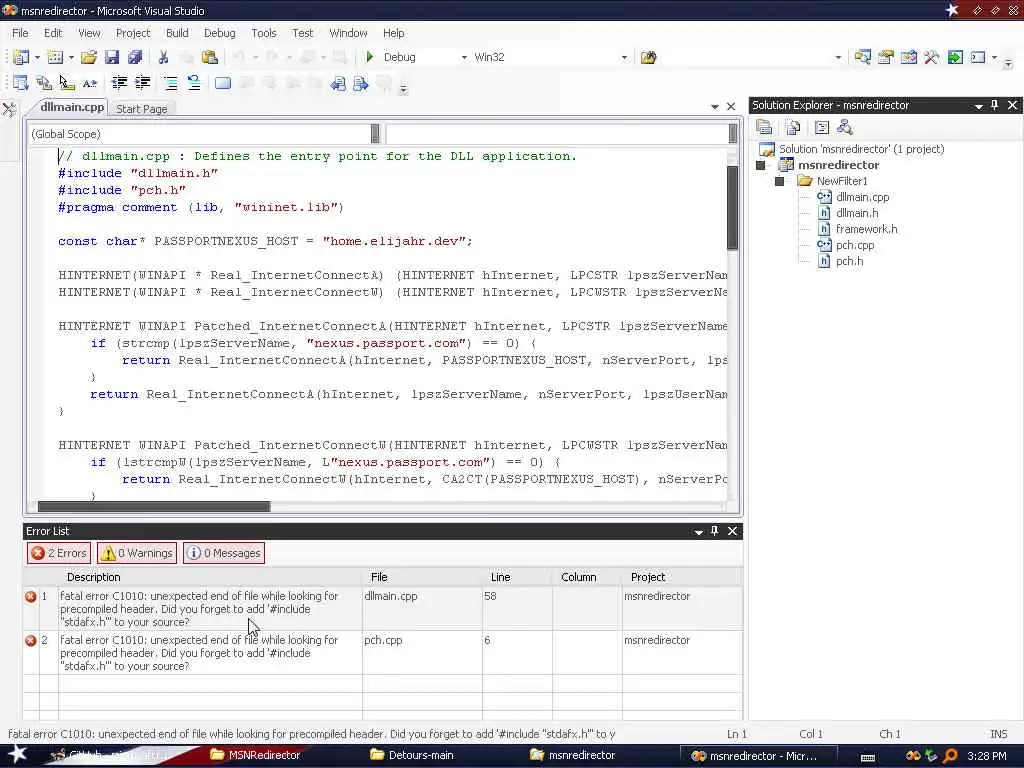Sort errors by Line column header
The image size is (1024, 768).
[517, 577]
